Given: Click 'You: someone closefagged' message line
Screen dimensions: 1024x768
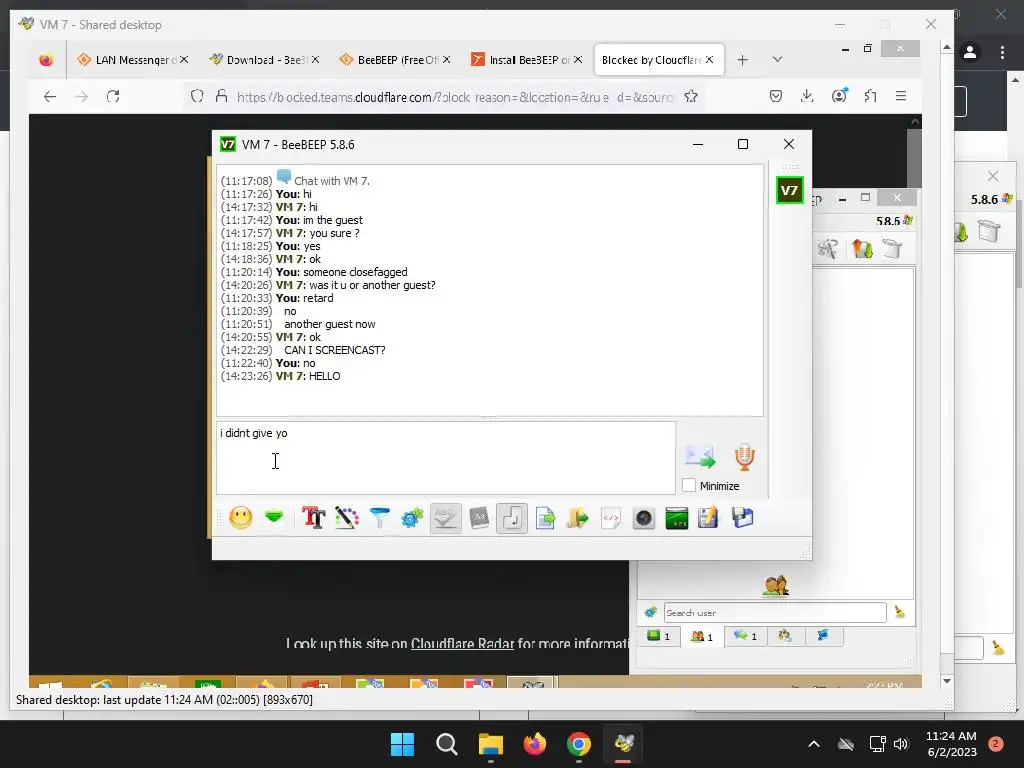Looking at the screenshot, I should (x=342, y=272).
